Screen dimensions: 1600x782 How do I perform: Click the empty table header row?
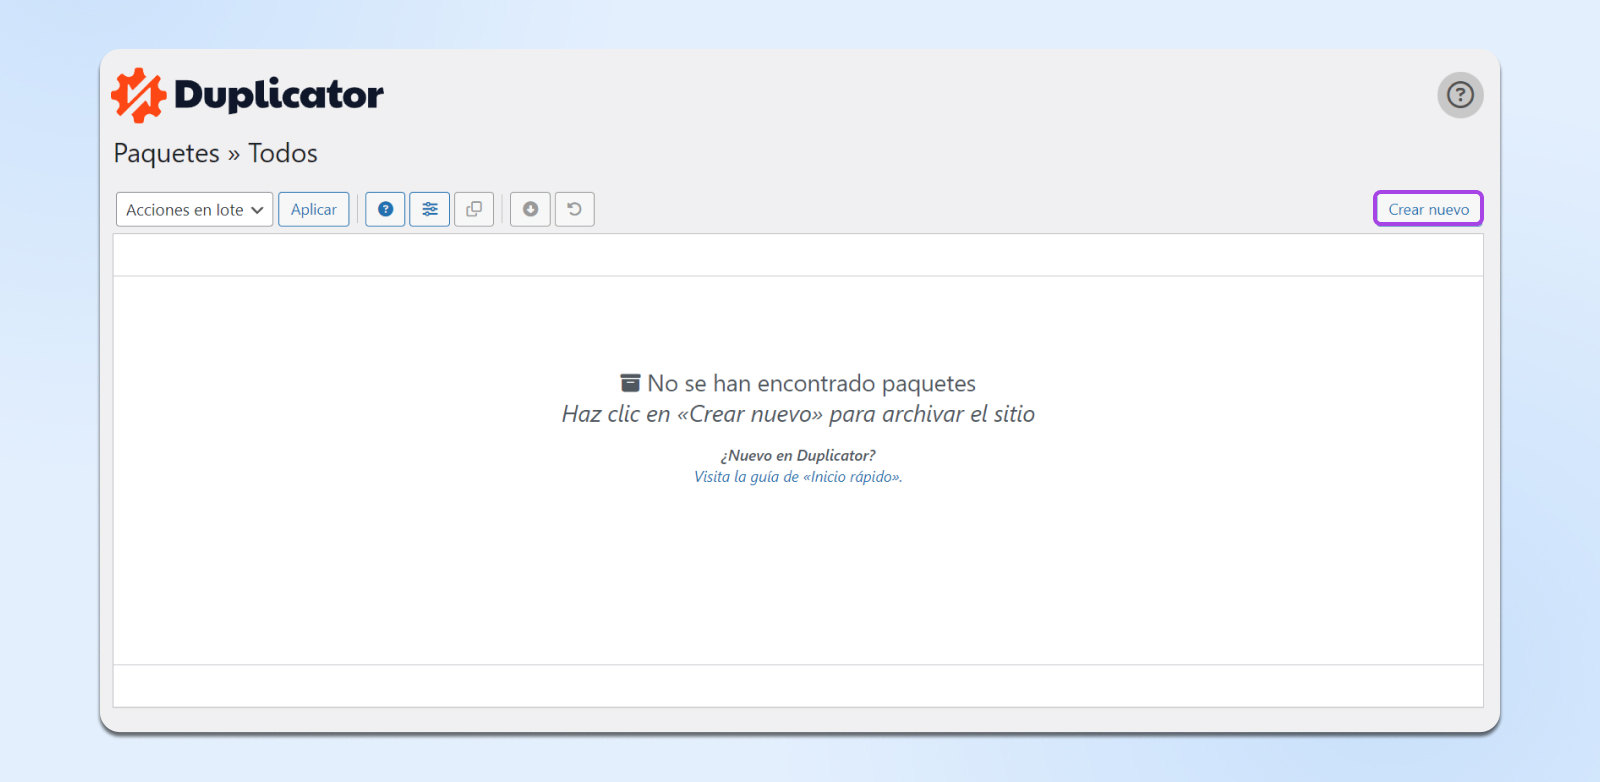coord(798,255)
